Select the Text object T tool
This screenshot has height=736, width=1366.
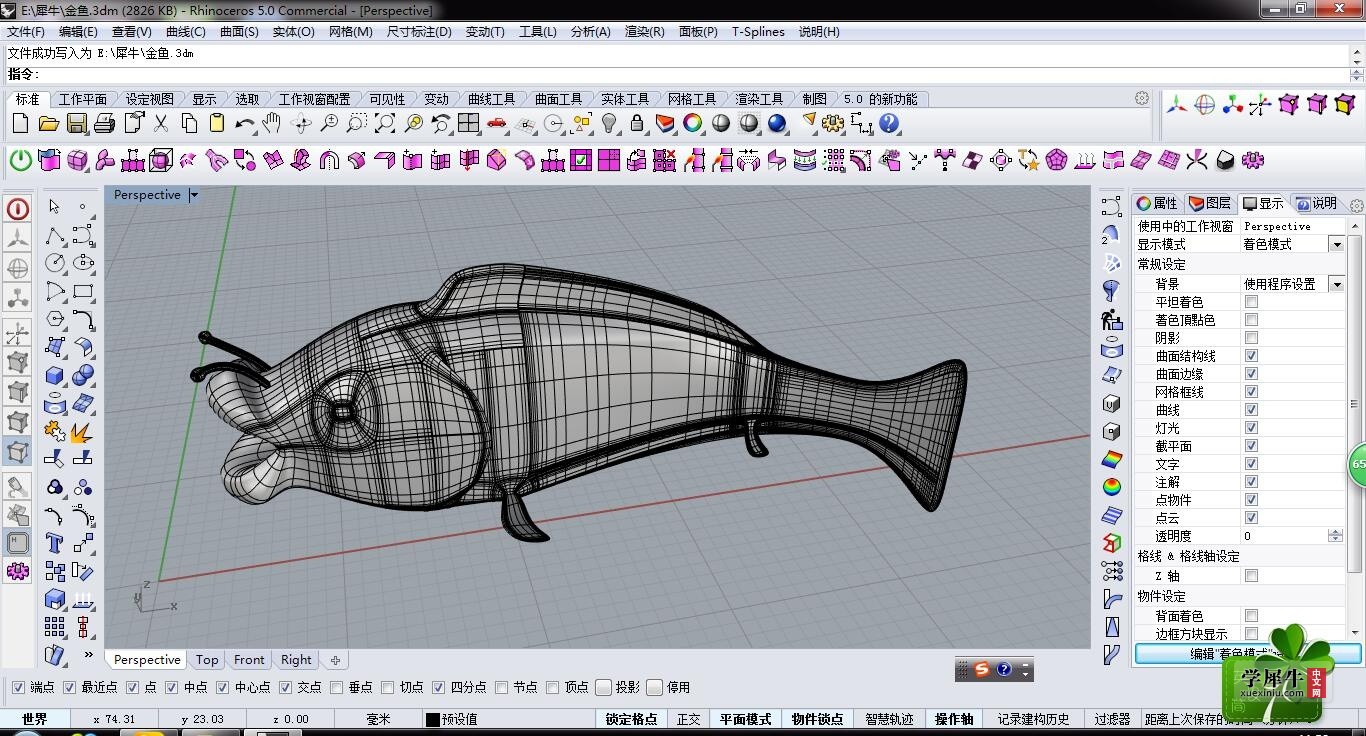point(55,544)
